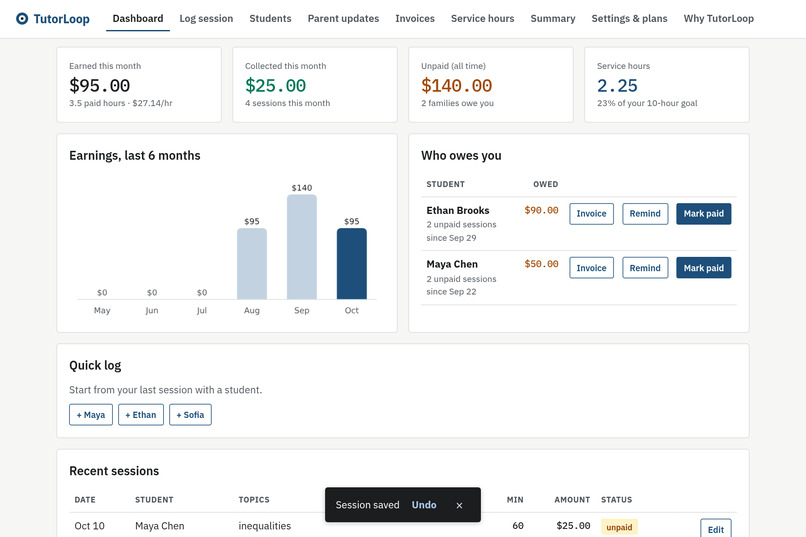Open the Summary tab
Screen dimensions: 806x537
click(x=553, y=18)
